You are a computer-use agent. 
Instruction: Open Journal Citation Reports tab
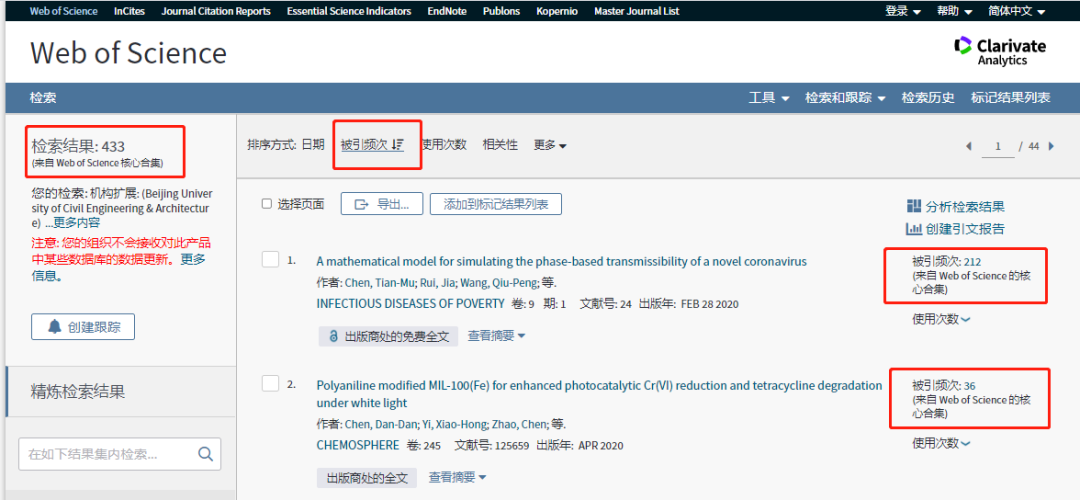216,11
